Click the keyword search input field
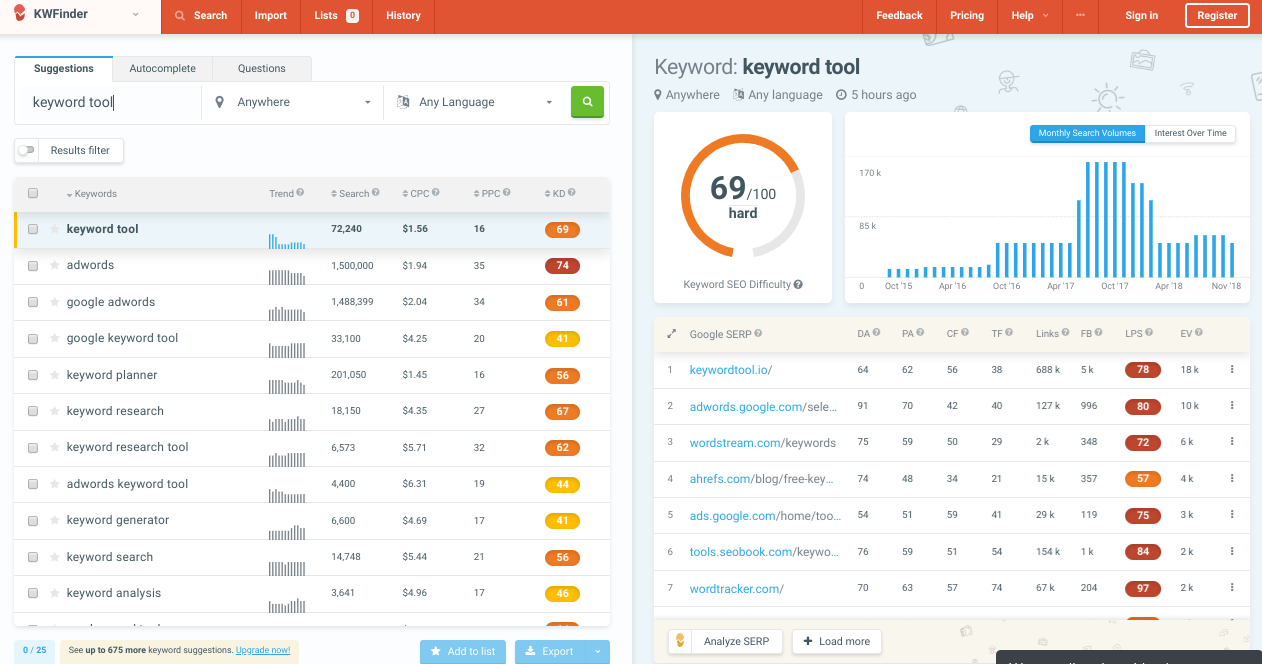This screenshot has width=1262, height=664. (x=110, y=102)
